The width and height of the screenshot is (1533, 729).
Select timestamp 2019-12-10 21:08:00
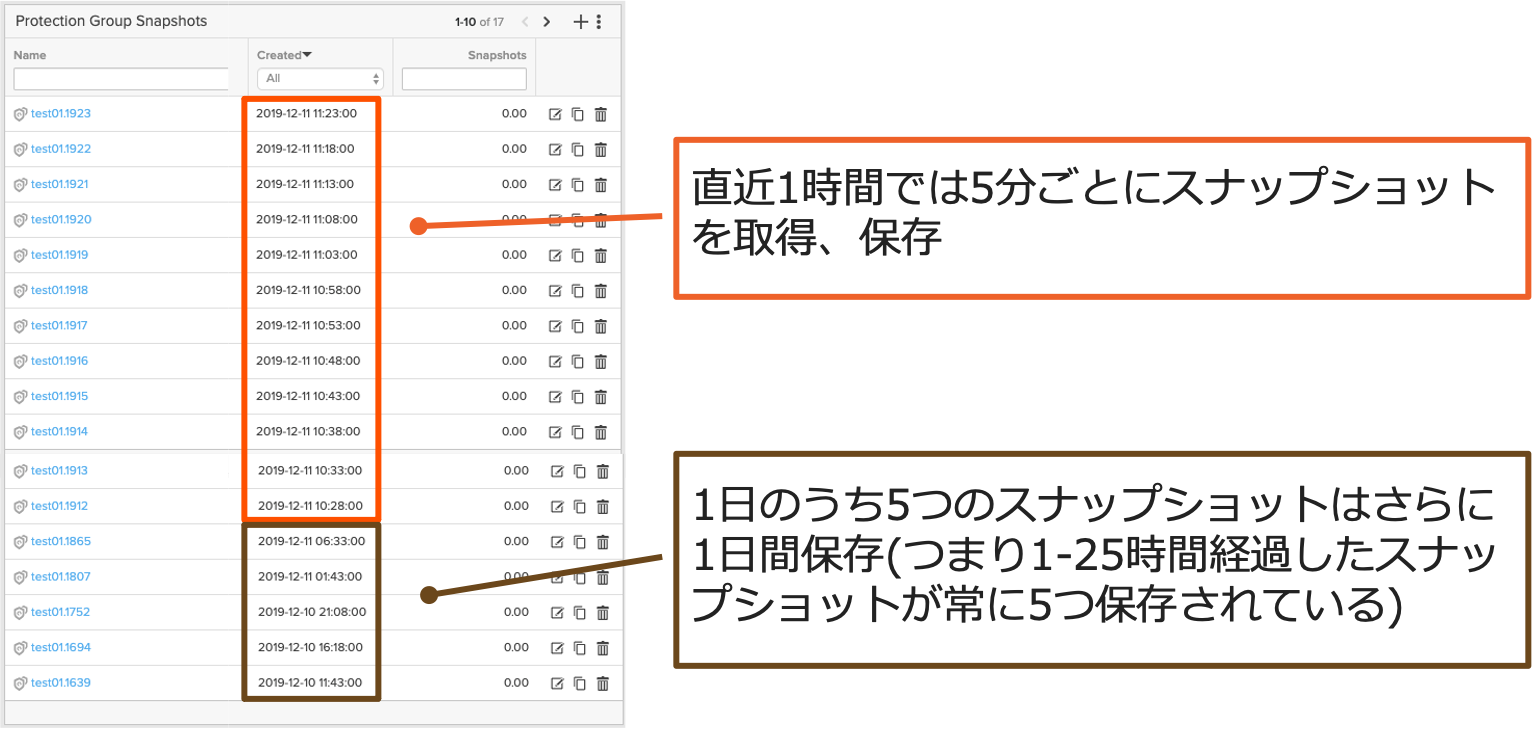pos(311,612)
